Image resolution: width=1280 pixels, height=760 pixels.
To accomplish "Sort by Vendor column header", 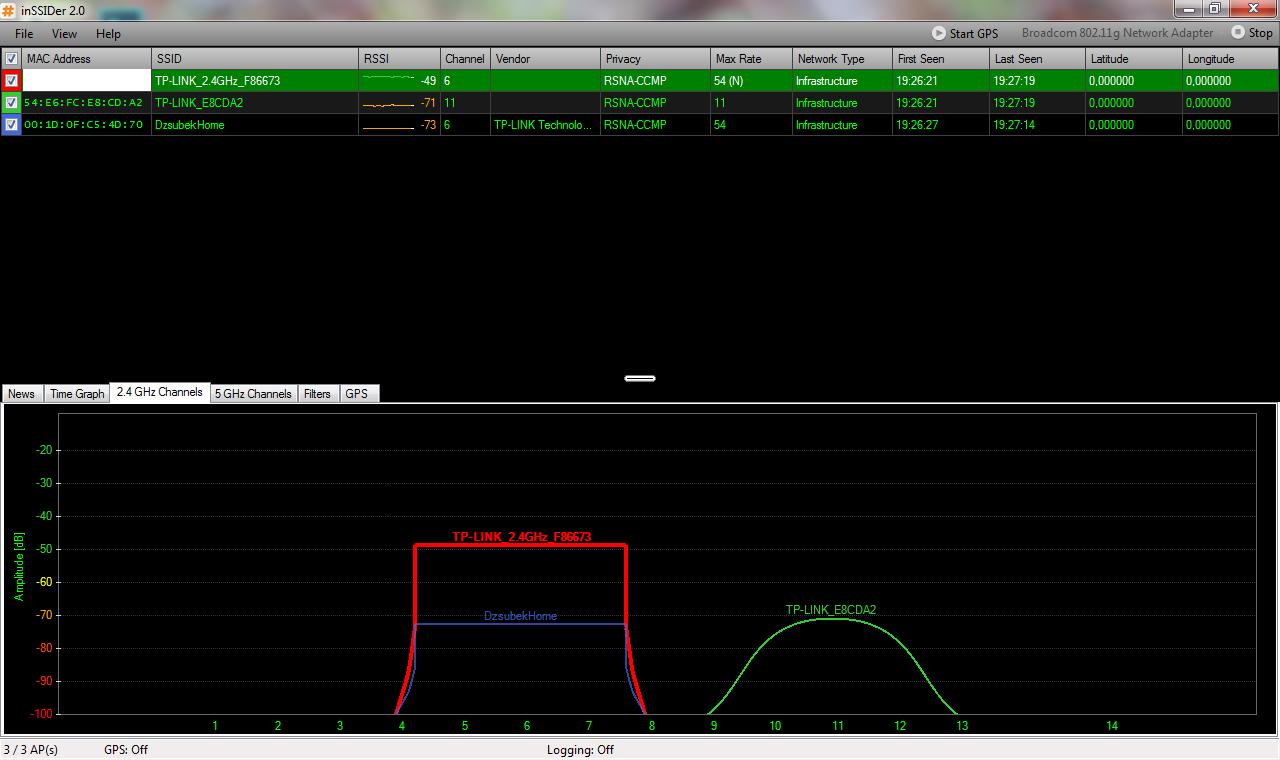I will click(x=545, y=59).
